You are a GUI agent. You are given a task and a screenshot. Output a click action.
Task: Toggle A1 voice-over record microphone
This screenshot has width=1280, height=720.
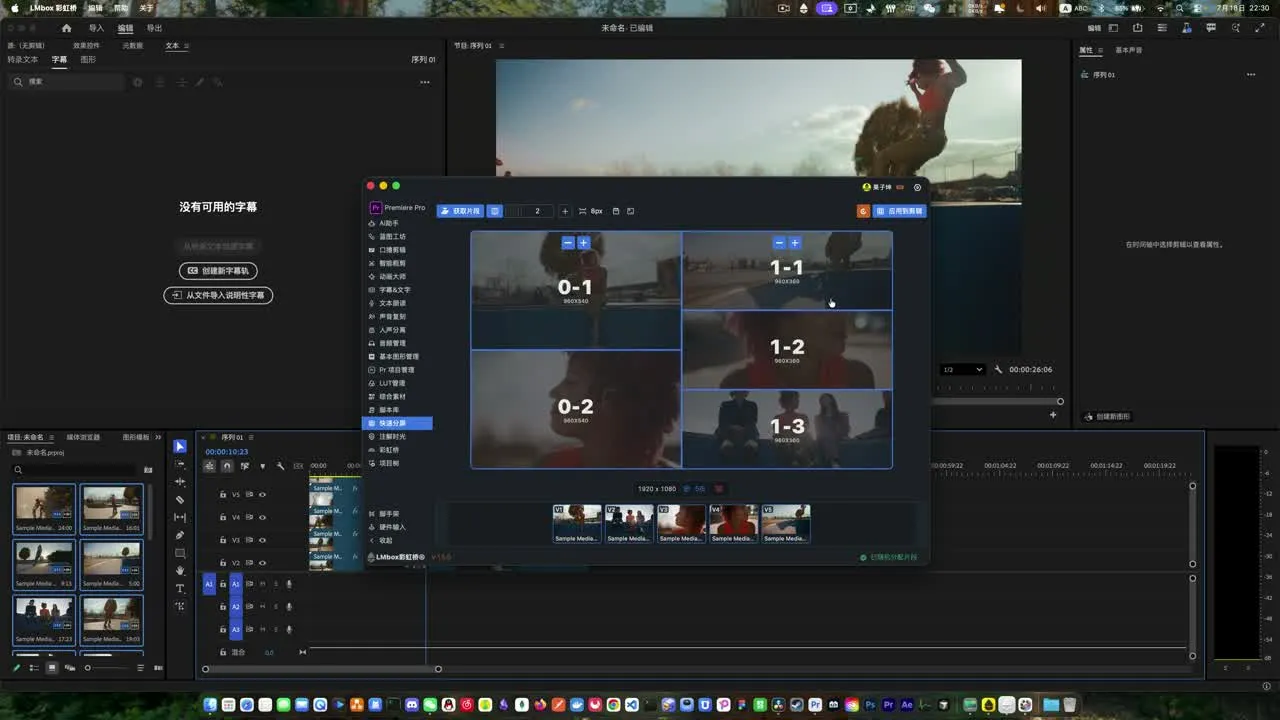tap(289, 583)
